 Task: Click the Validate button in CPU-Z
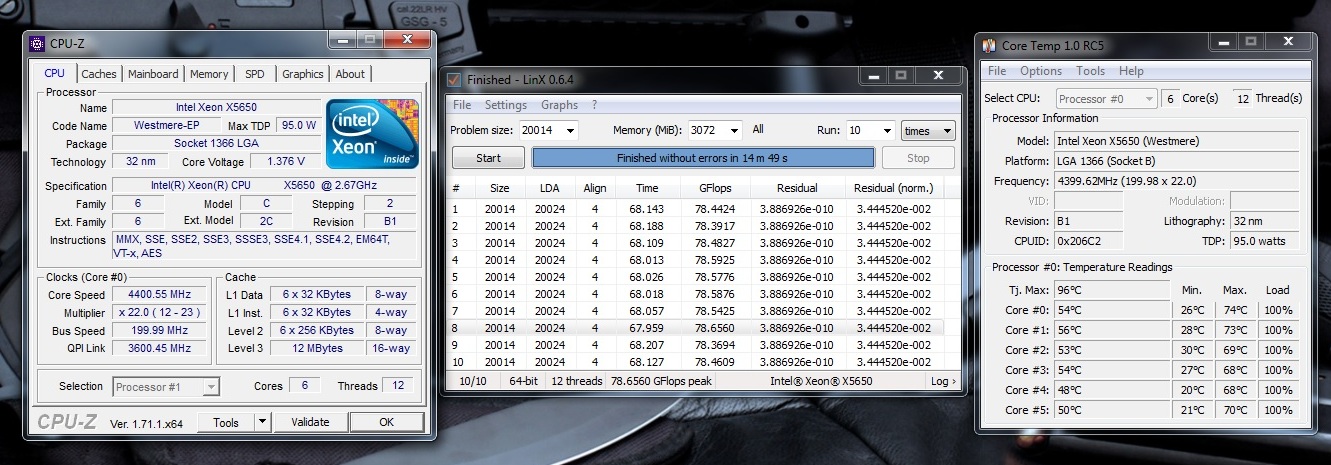click(310, 422)
